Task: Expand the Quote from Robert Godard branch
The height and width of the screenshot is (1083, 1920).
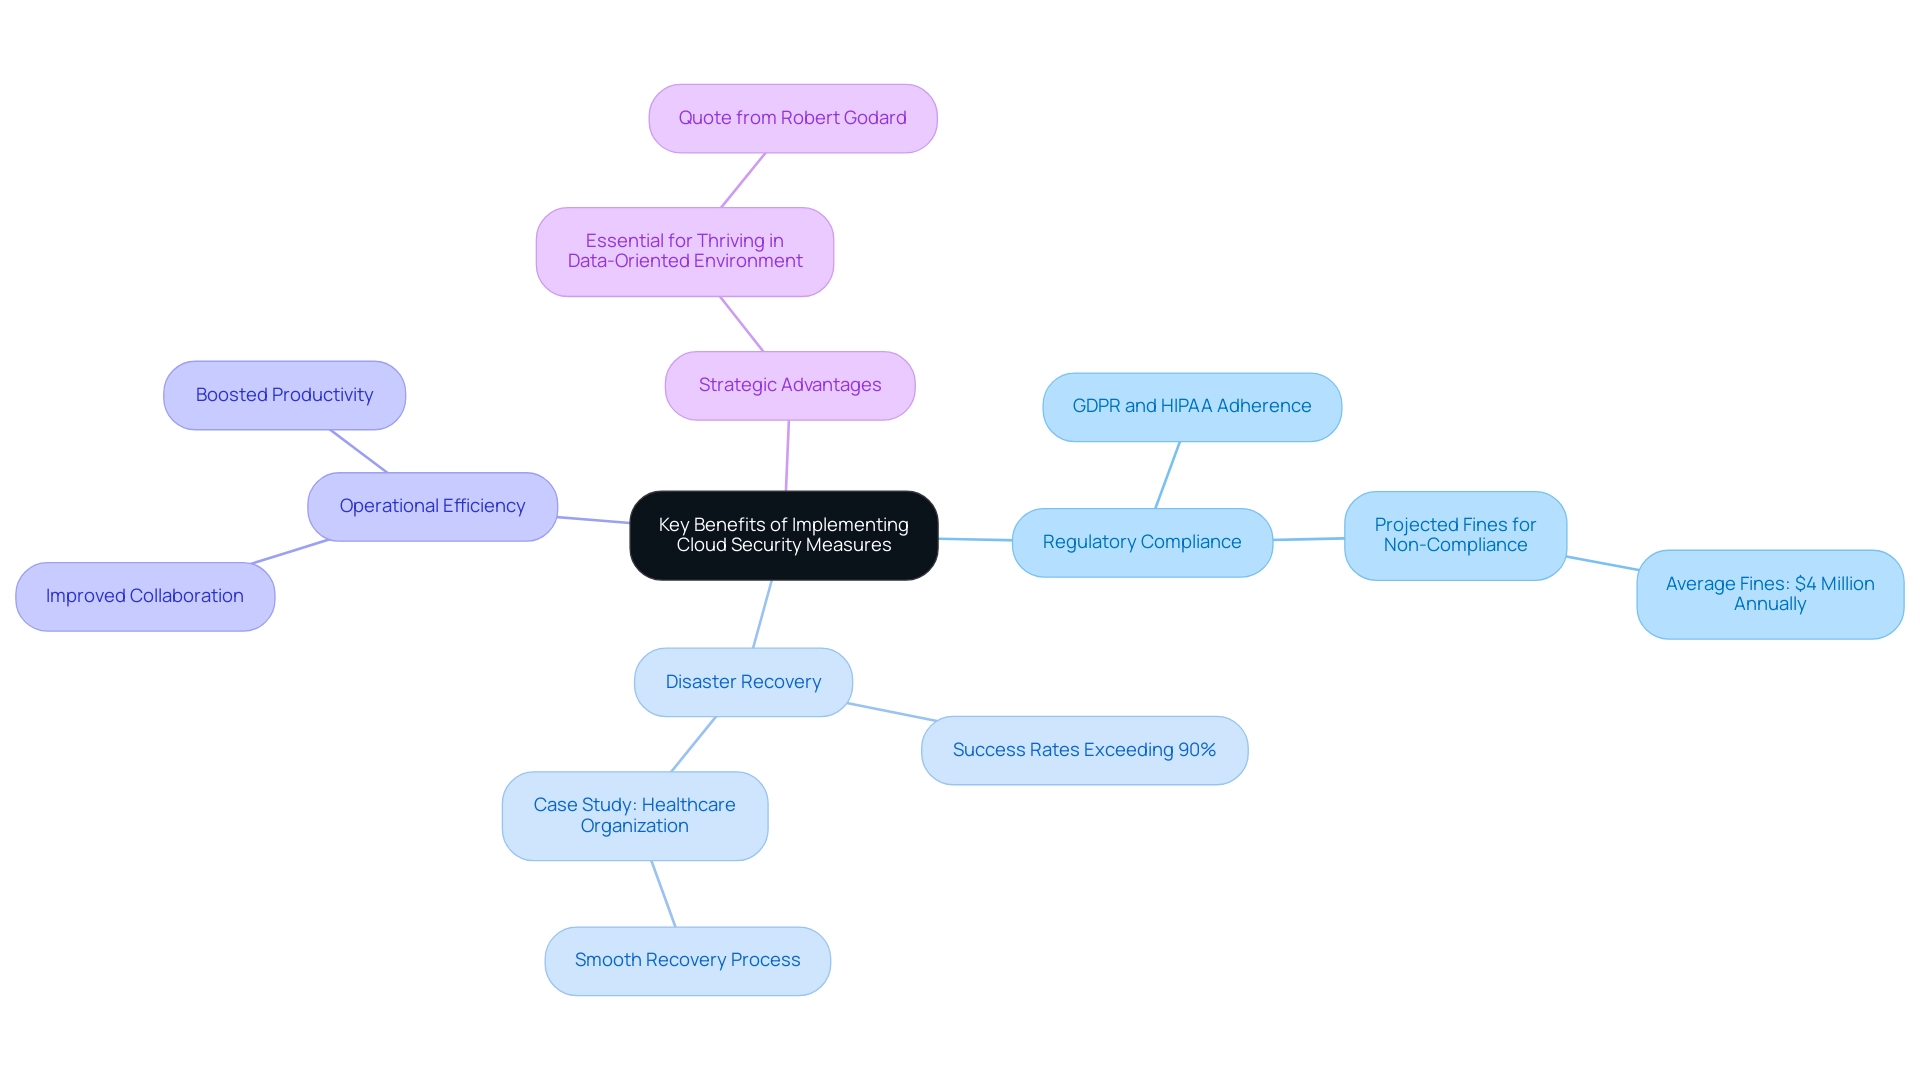Action: pos(791,116)
